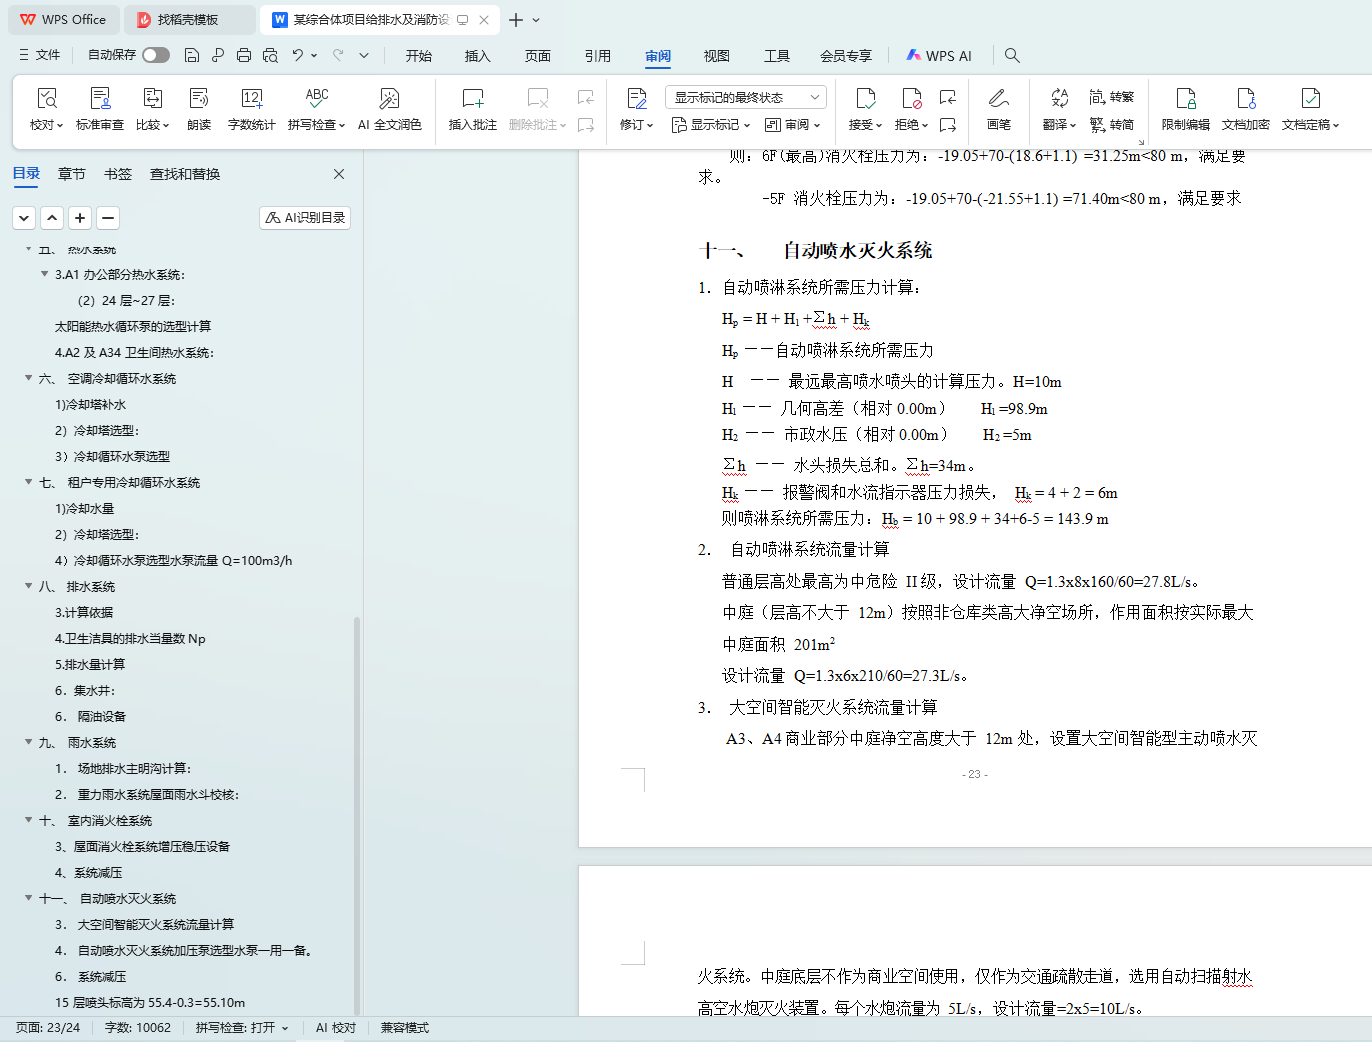The image size is (1372, 1042).
Task: Click the AI full-text polish (AI 全文润色) icon
Action: [389, 98]
